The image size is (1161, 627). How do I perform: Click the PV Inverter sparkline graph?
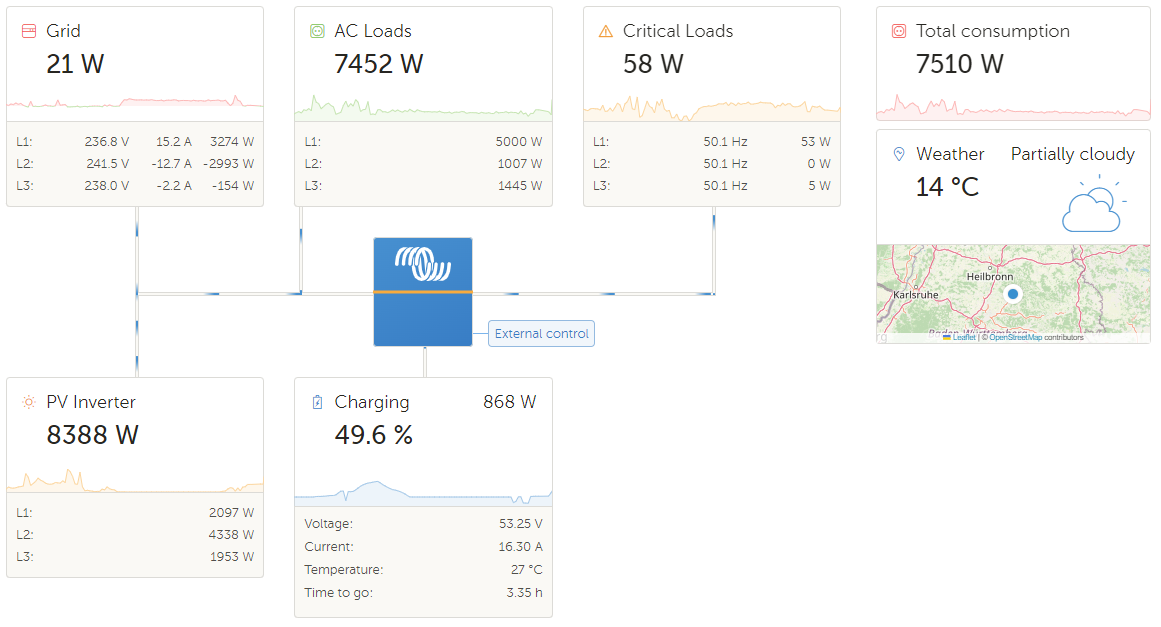point(135,481)
